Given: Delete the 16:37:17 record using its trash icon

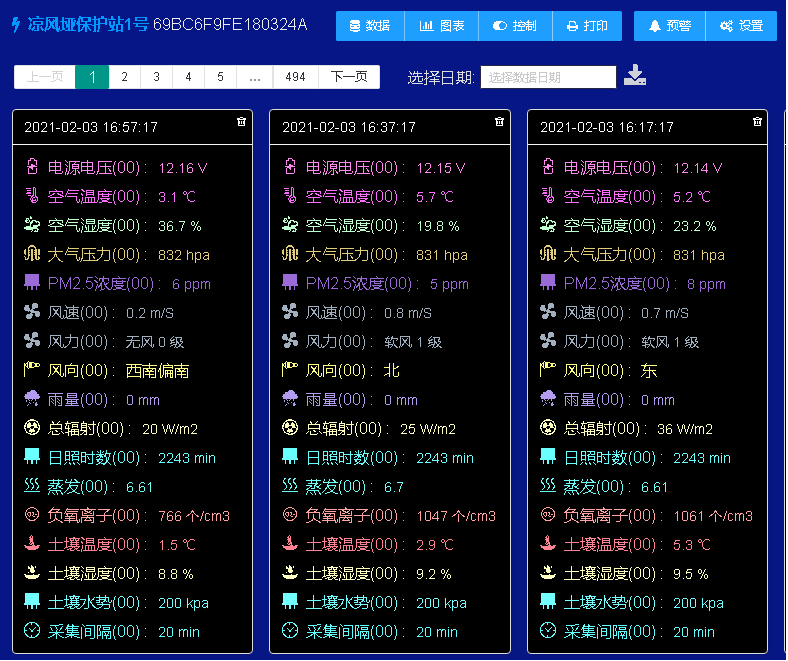Looking at the screenshot, I should (x=499, y=121).
